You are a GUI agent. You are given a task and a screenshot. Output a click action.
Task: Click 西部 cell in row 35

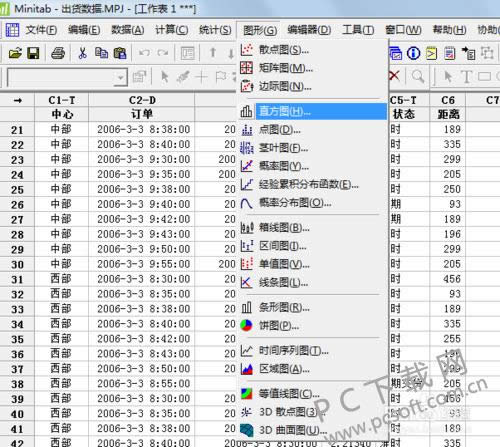tap(62, 339)
